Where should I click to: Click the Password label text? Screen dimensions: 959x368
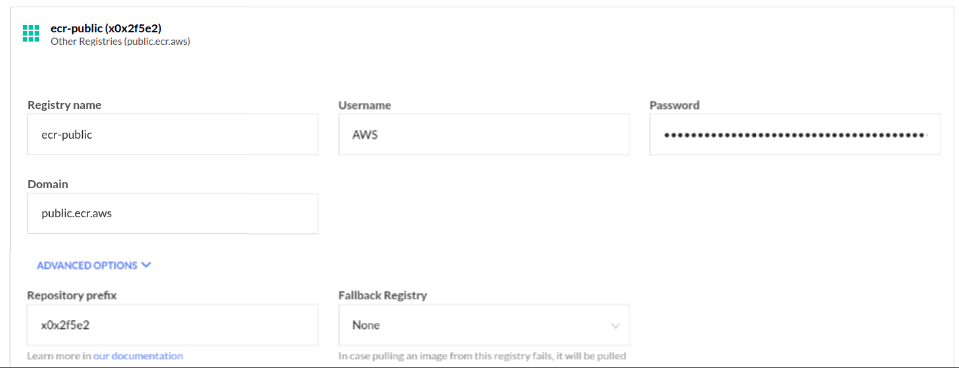point(675,105)
